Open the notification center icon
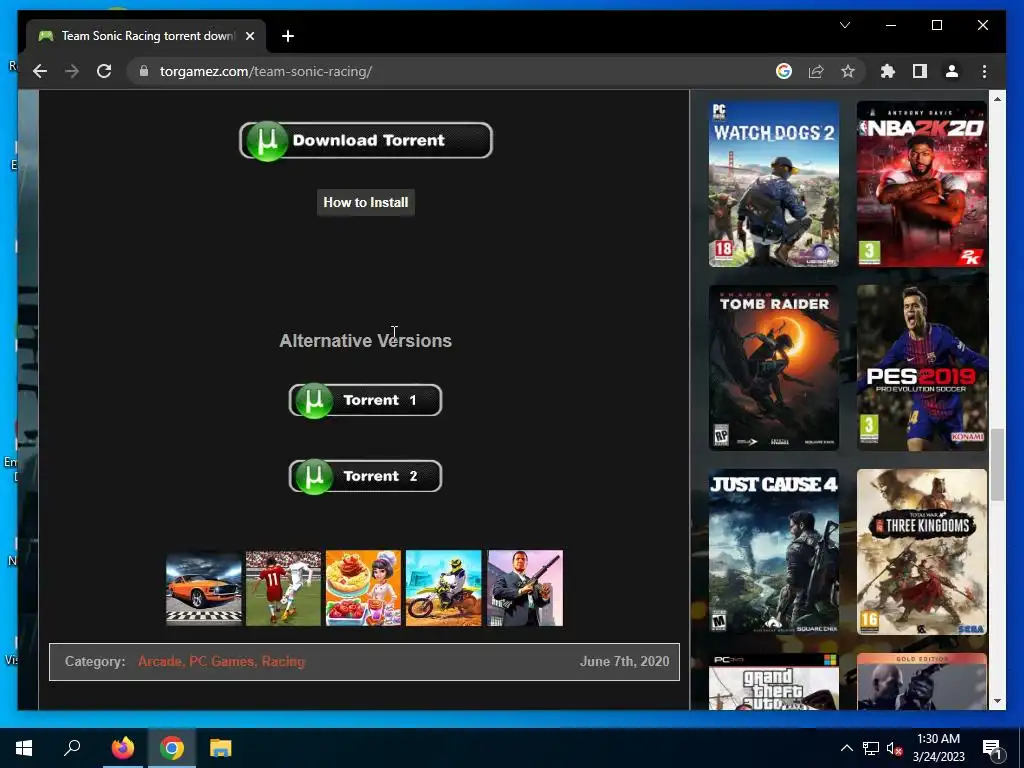Image resolution: width=1024 pixels, height=768 pixels. pyautogui.click(x=992, y=748)
